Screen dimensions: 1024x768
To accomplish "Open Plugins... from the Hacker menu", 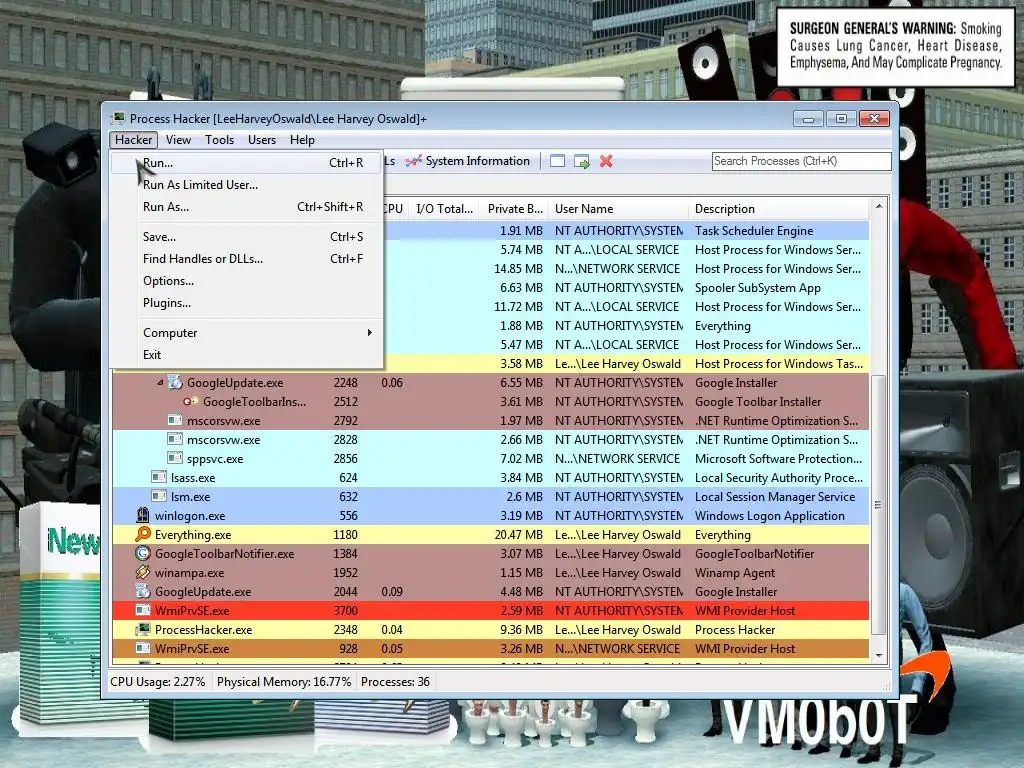I will tap(247, 303).
